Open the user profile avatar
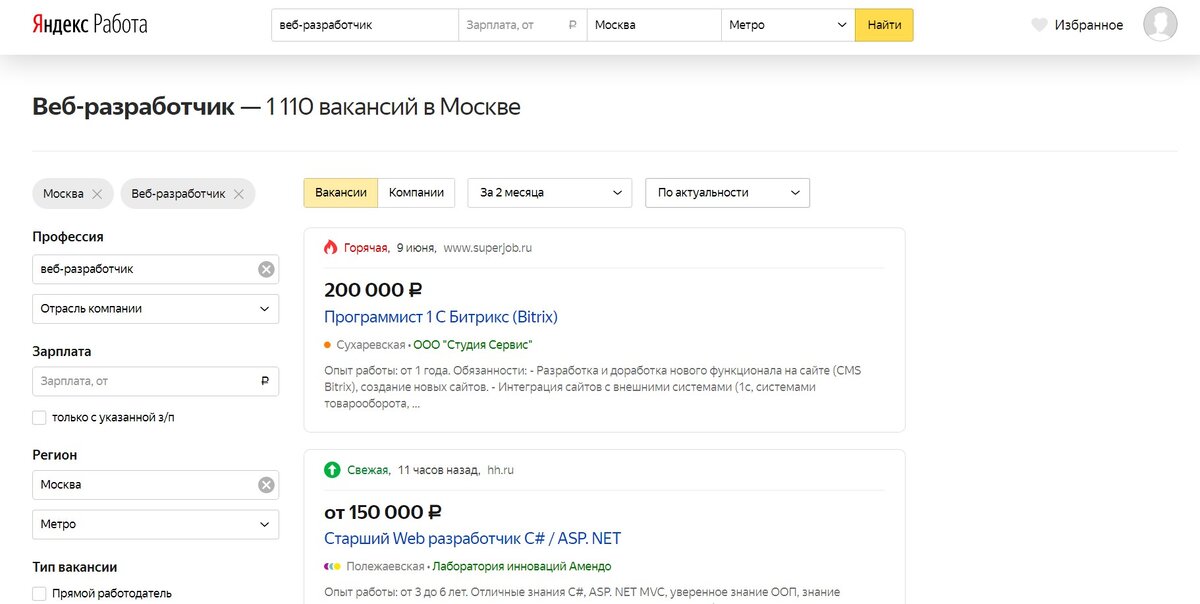Image resolution: width=1200 pixels, height=604 pixels. [1160, 24]
